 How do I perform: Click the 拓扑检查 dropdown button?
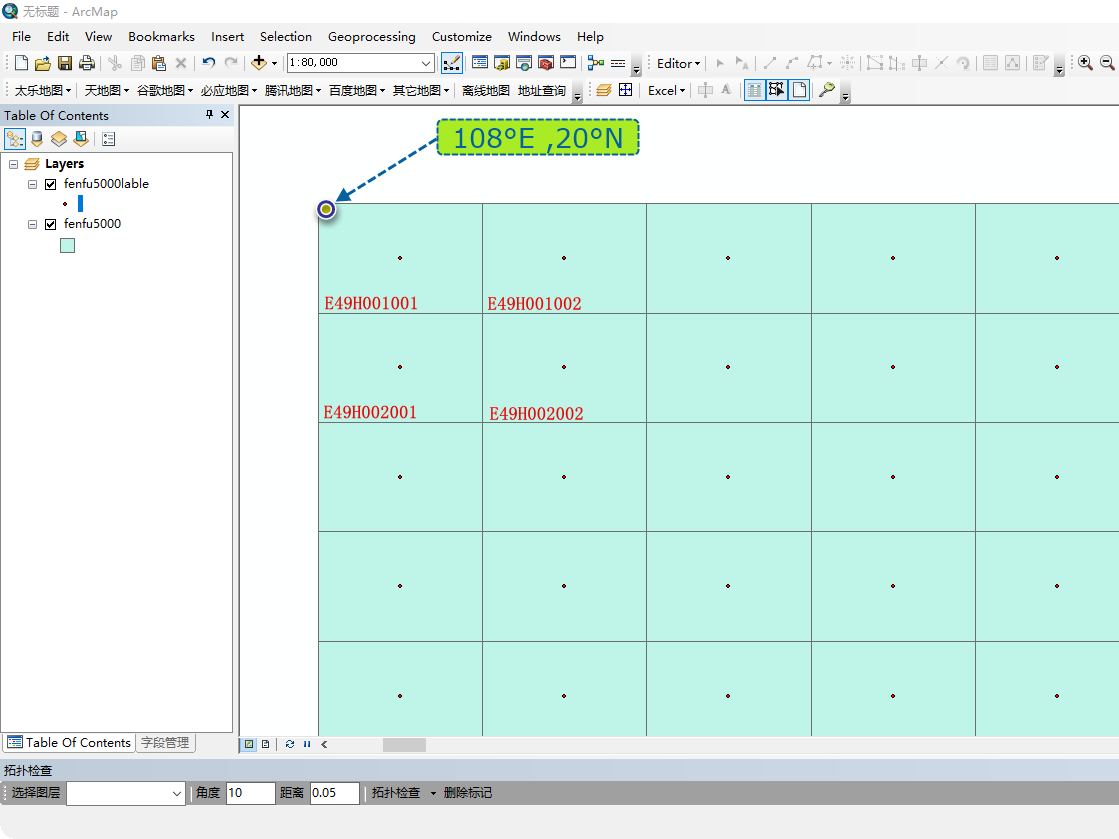point(403,793)
